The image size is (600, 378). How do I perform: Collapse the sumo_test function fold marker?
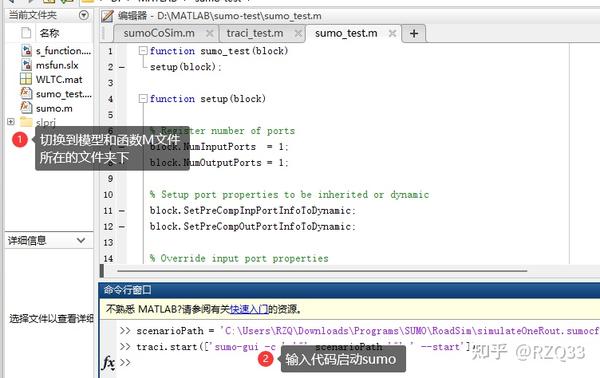coord(143,51)
